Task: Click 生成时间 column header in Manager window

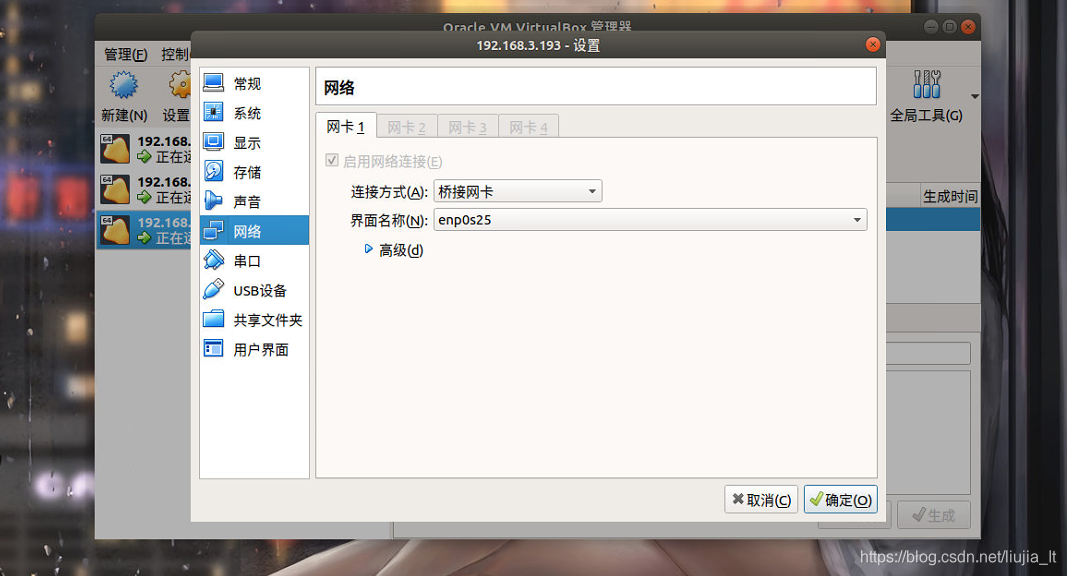Action: [x=950, y=196]
